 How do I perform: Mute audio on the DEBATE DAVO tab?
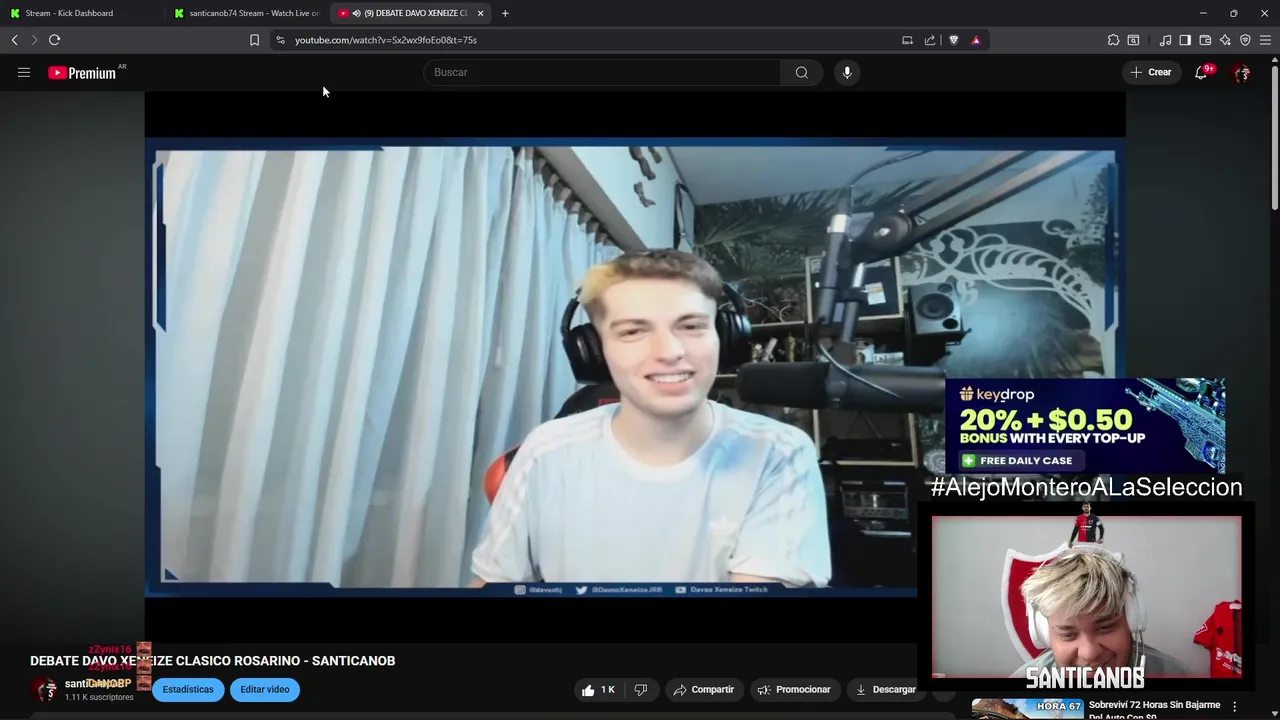click(356, 13)
